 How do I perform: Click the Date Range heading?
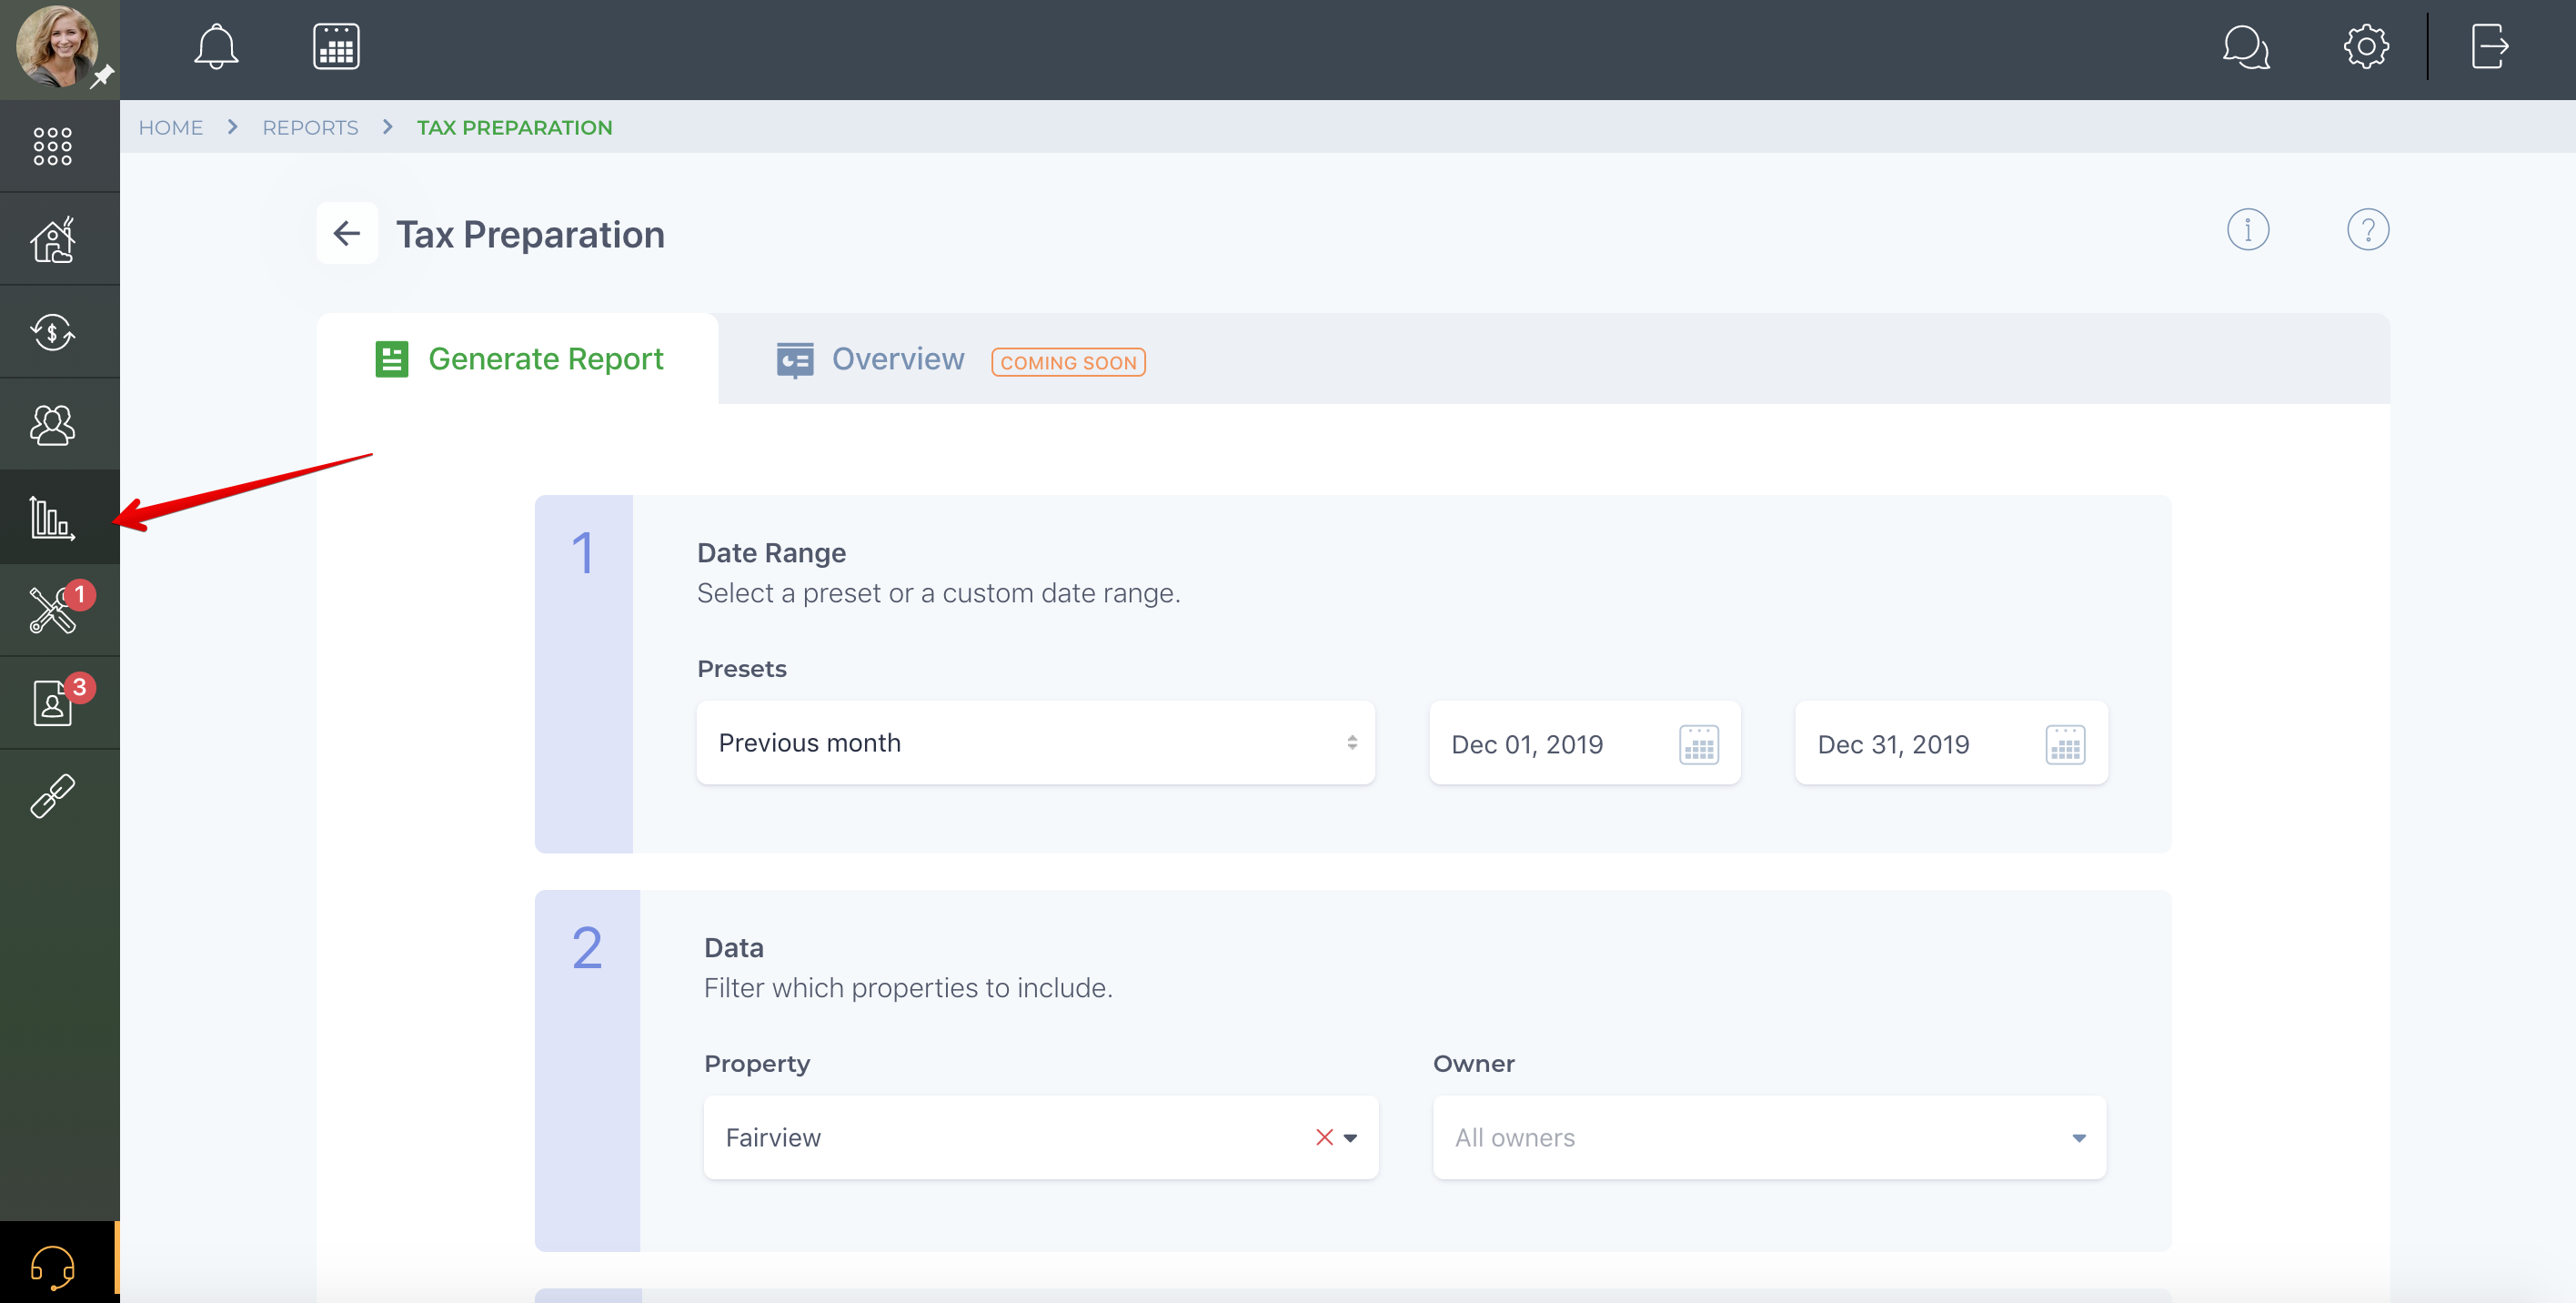coord(771,553)
